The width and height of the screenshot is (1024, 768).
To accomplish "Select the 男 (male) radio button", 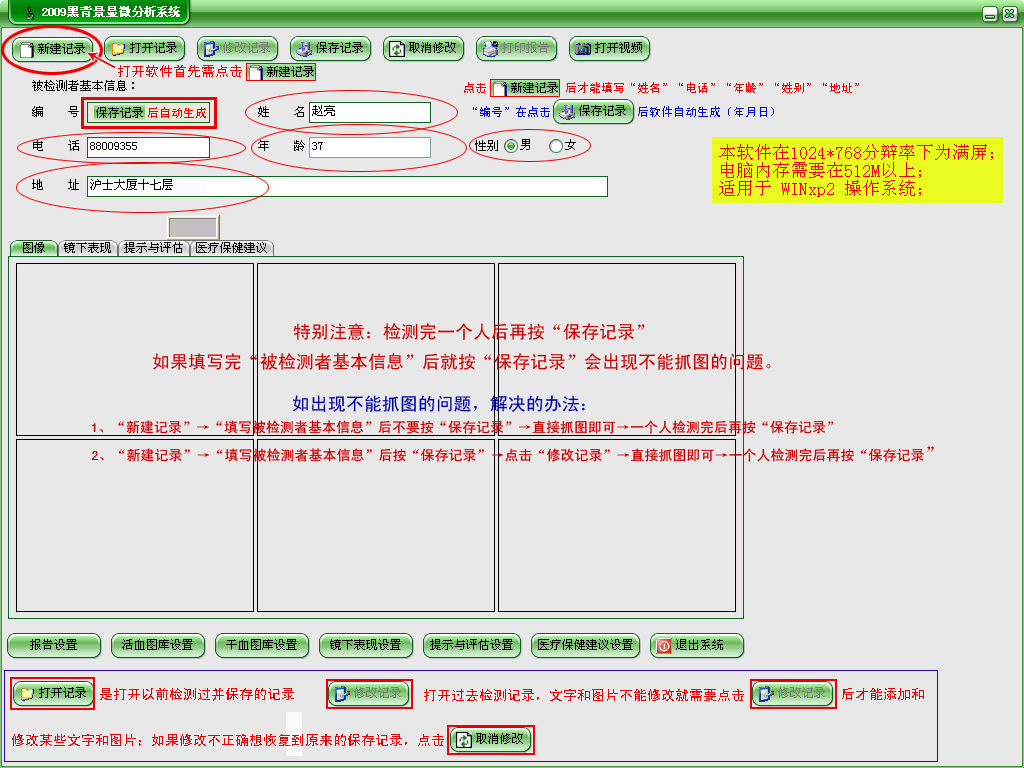I will pos(511,146).
